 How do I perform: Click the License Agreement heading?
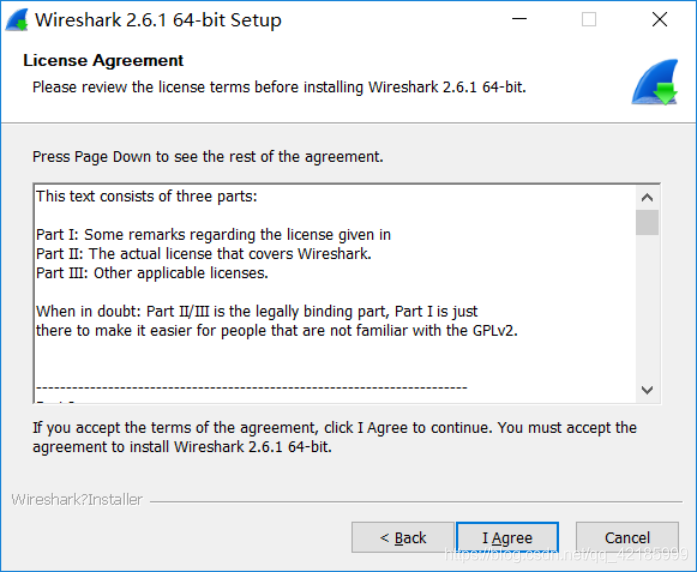pos(103,61)
